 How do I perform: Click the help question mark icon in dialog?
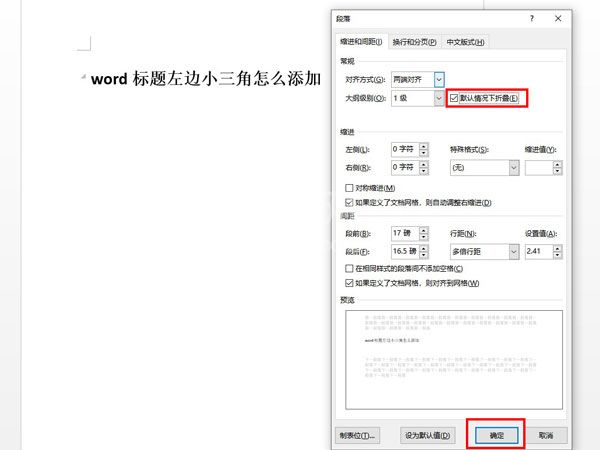click(532, 18)
